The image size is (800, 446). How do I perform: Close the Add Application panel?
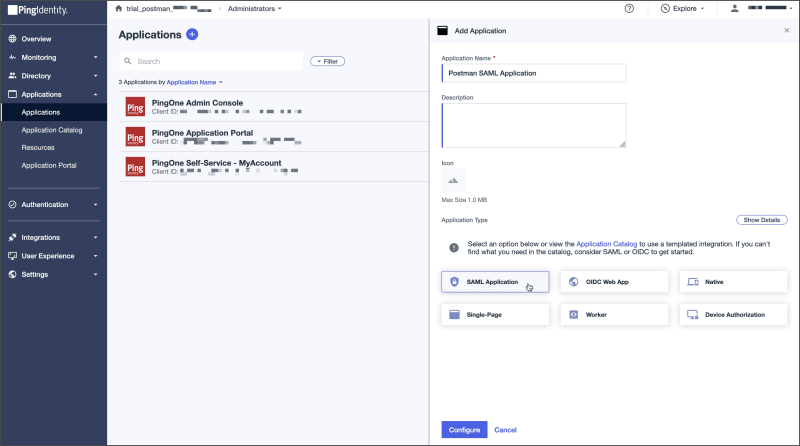[786, 31]
